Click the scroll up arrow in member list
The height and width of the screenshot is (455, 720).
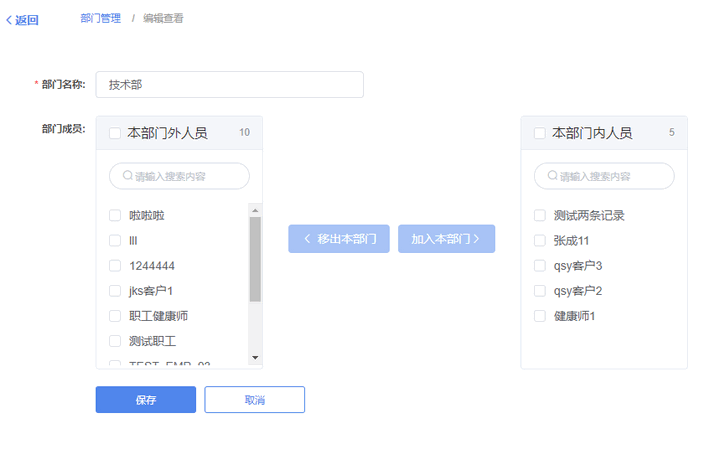coord(255,210)
